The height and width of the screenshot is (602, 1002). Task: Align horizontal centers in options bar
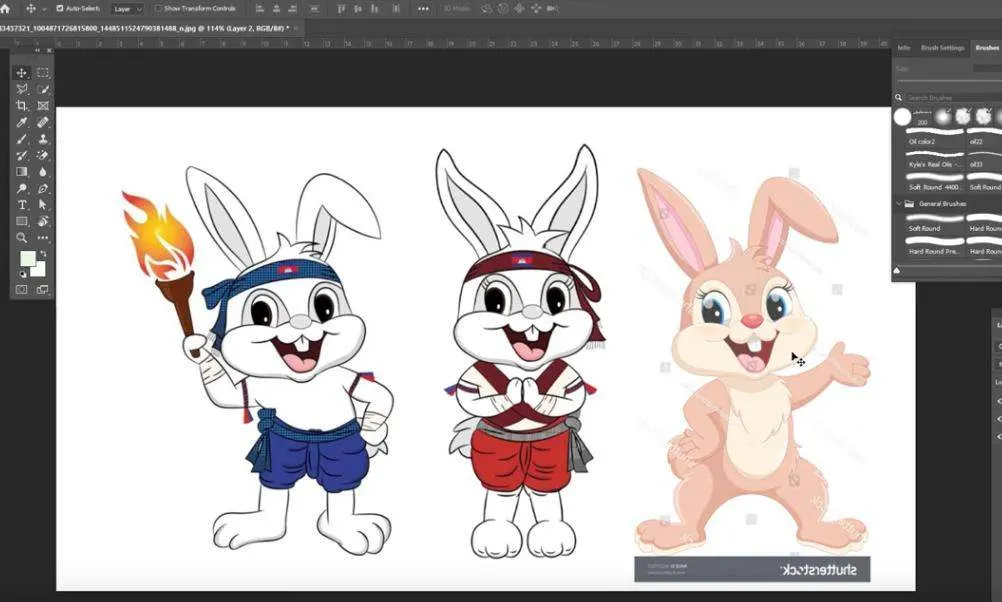[x=276, y=9]
